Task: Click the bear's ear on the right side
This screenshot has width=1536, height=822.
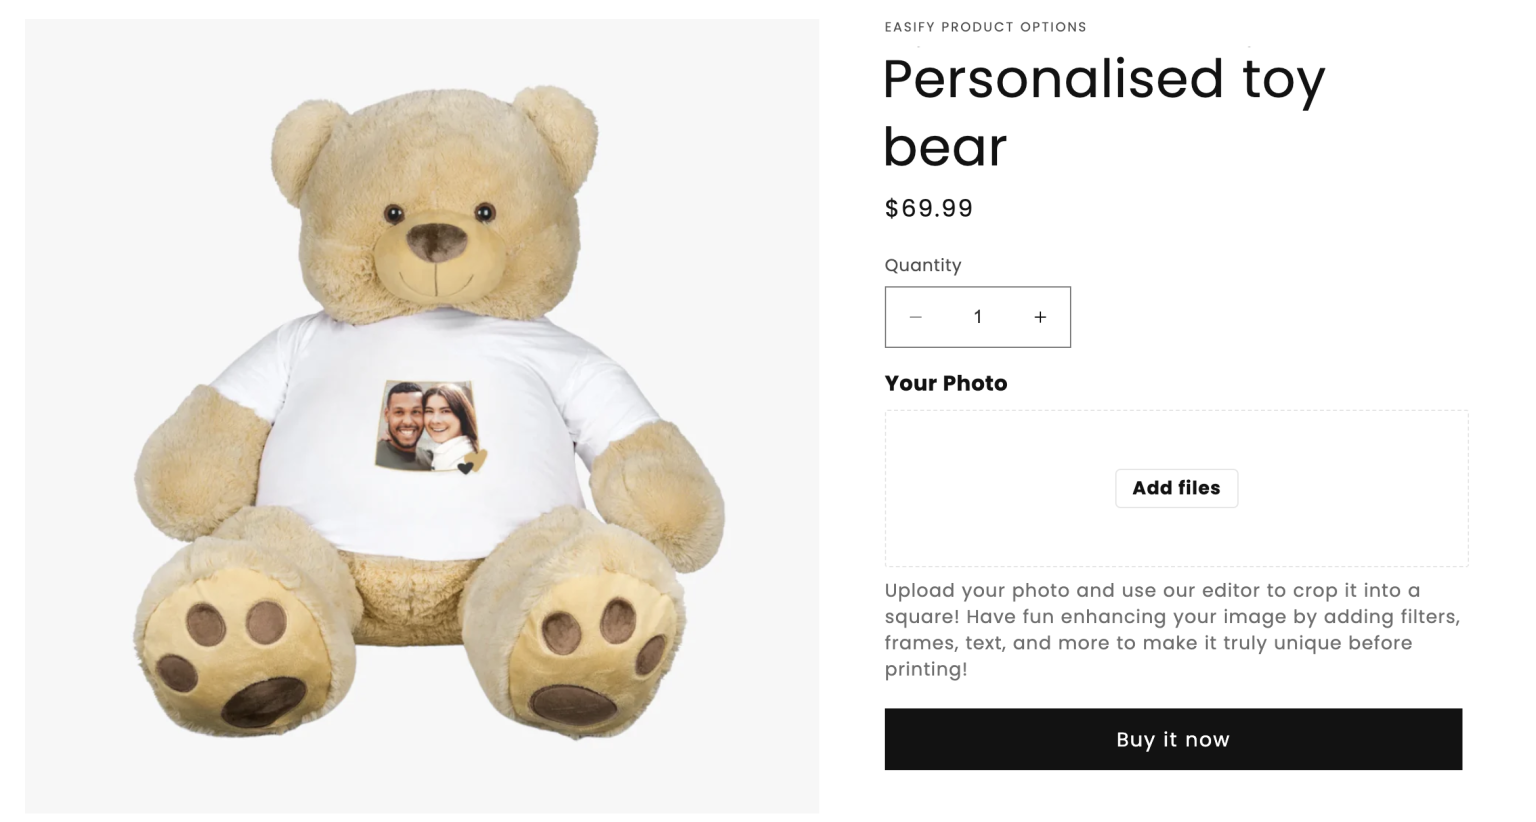Action: (553, 125)
